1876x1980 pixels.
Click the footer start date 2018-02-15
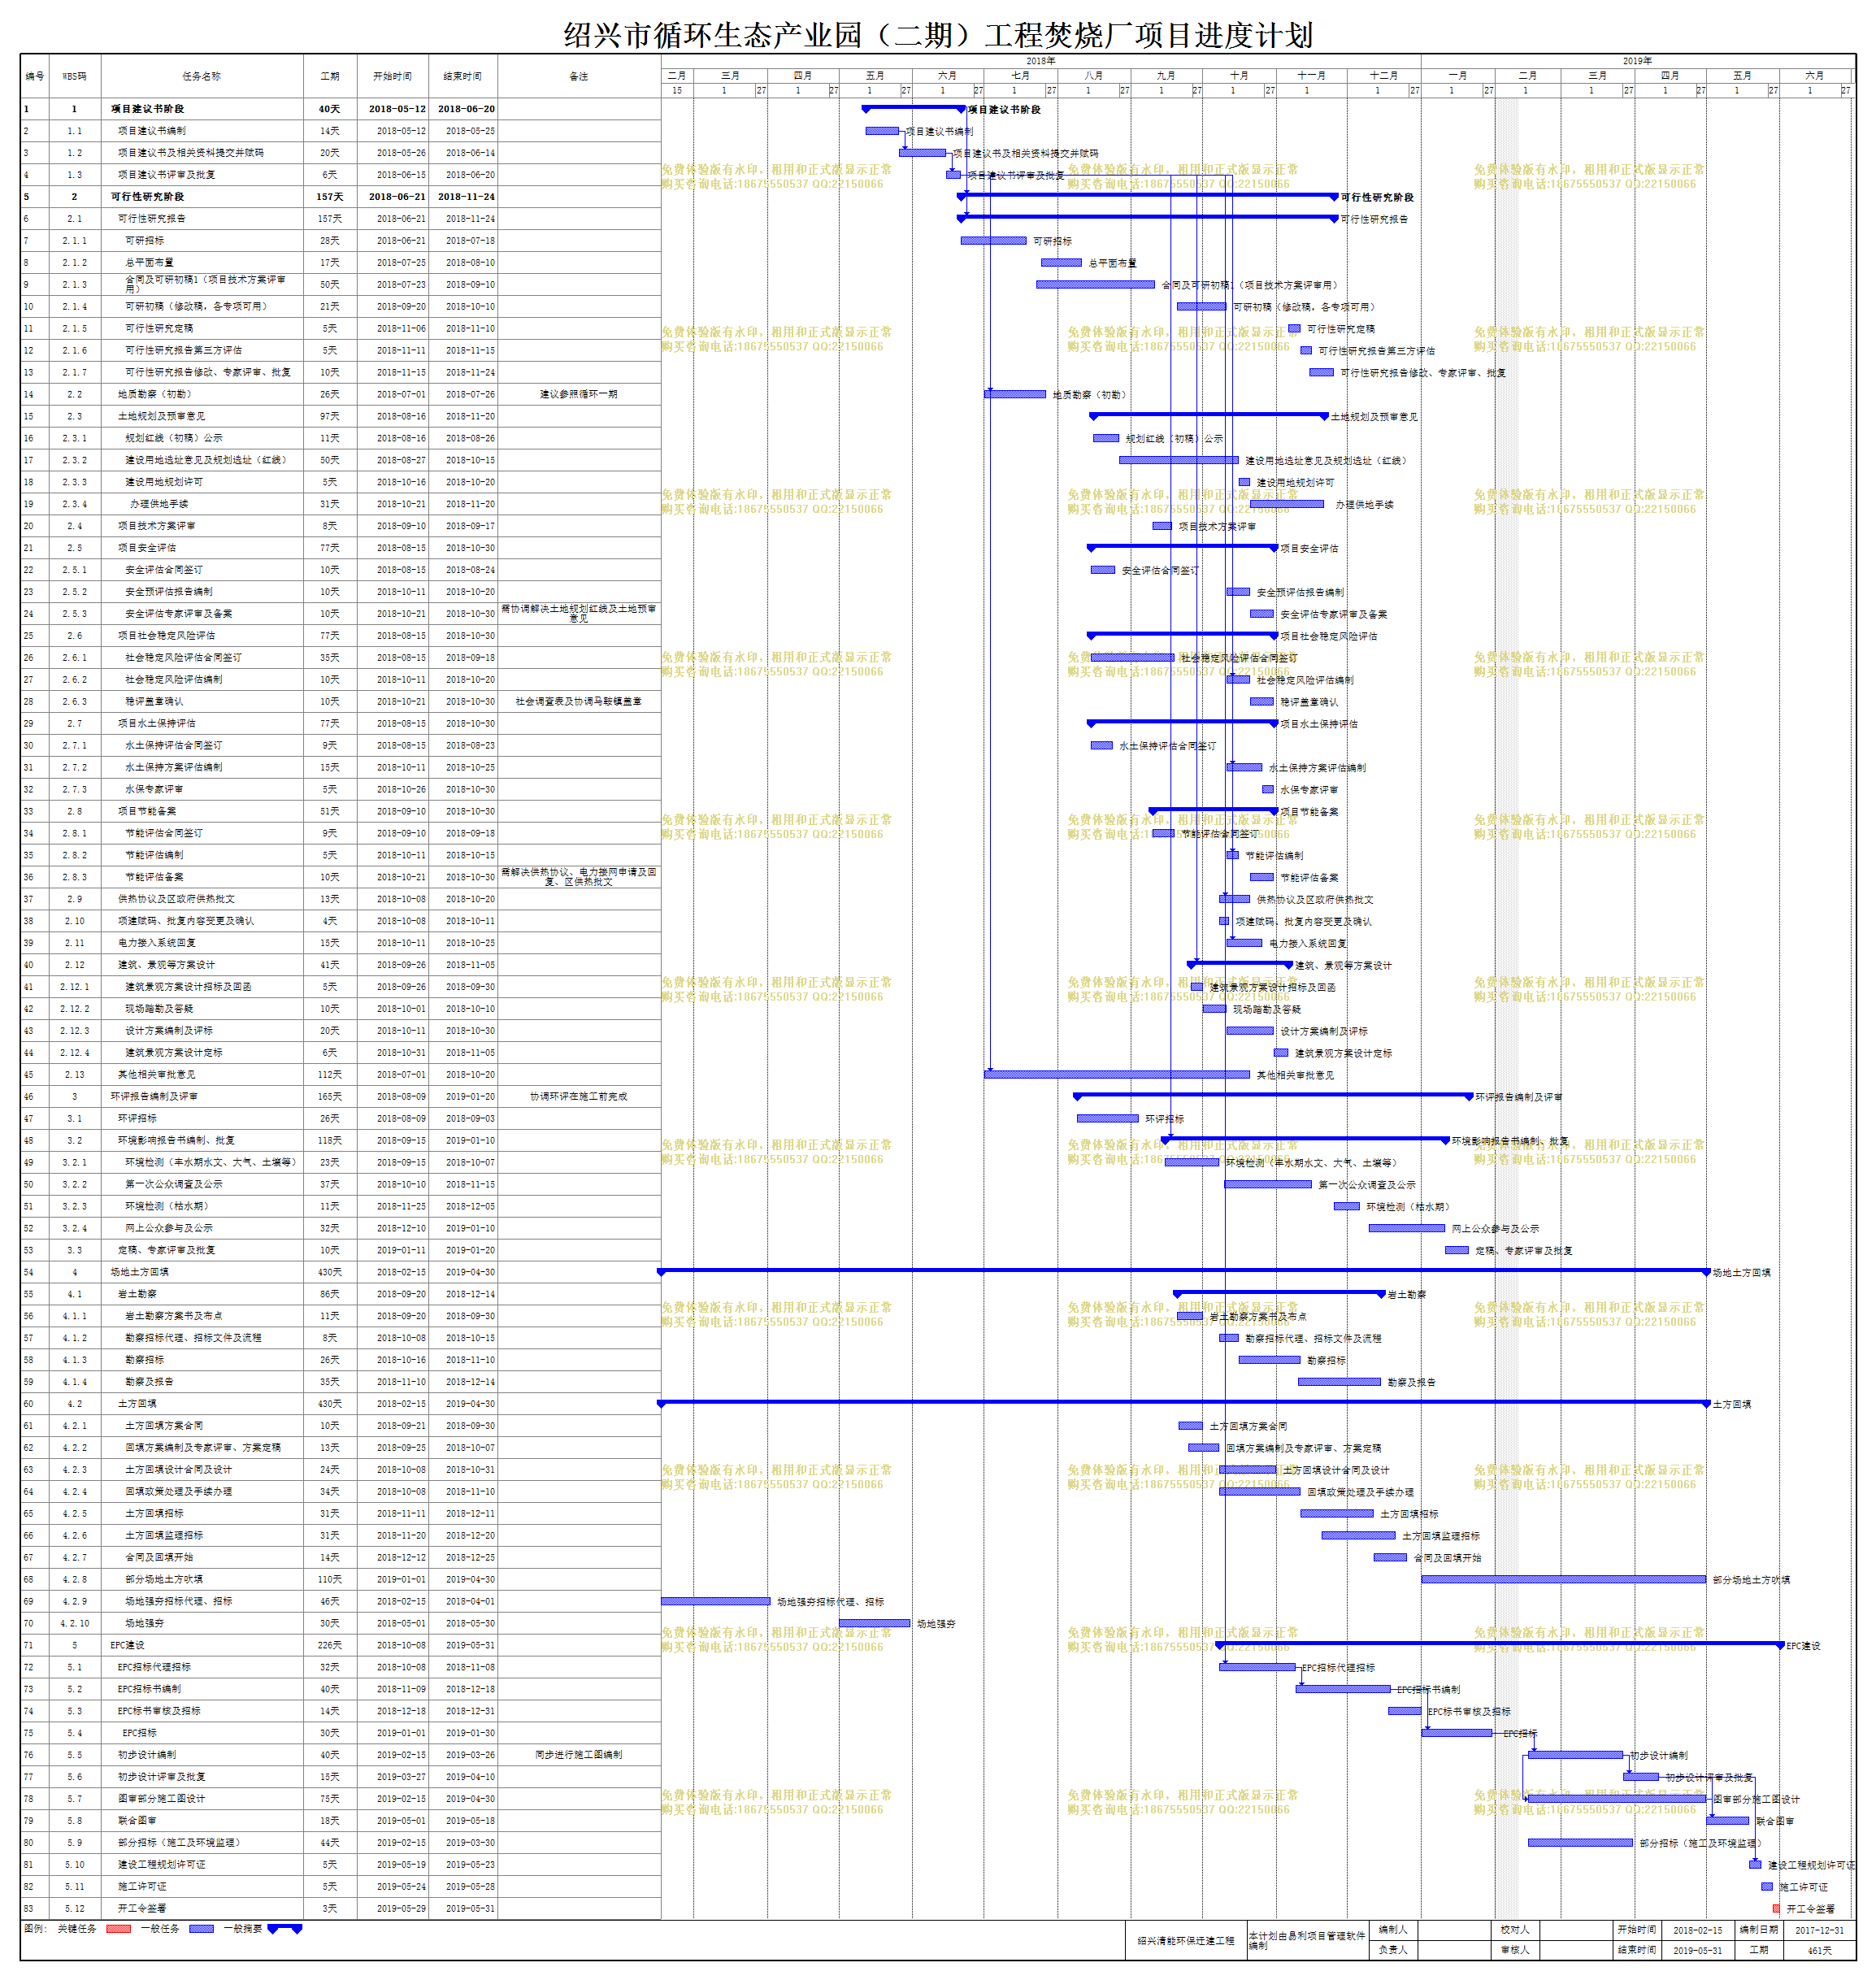[1697, 1931]
